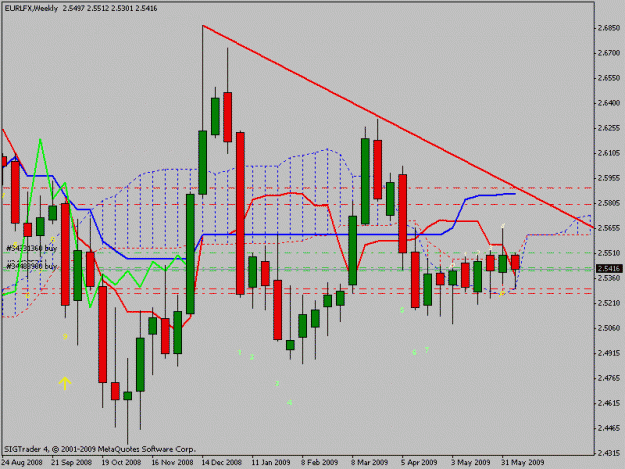Click the highlighted 2.5416 current price tag
Screen dimensions: 625x469
609,269
